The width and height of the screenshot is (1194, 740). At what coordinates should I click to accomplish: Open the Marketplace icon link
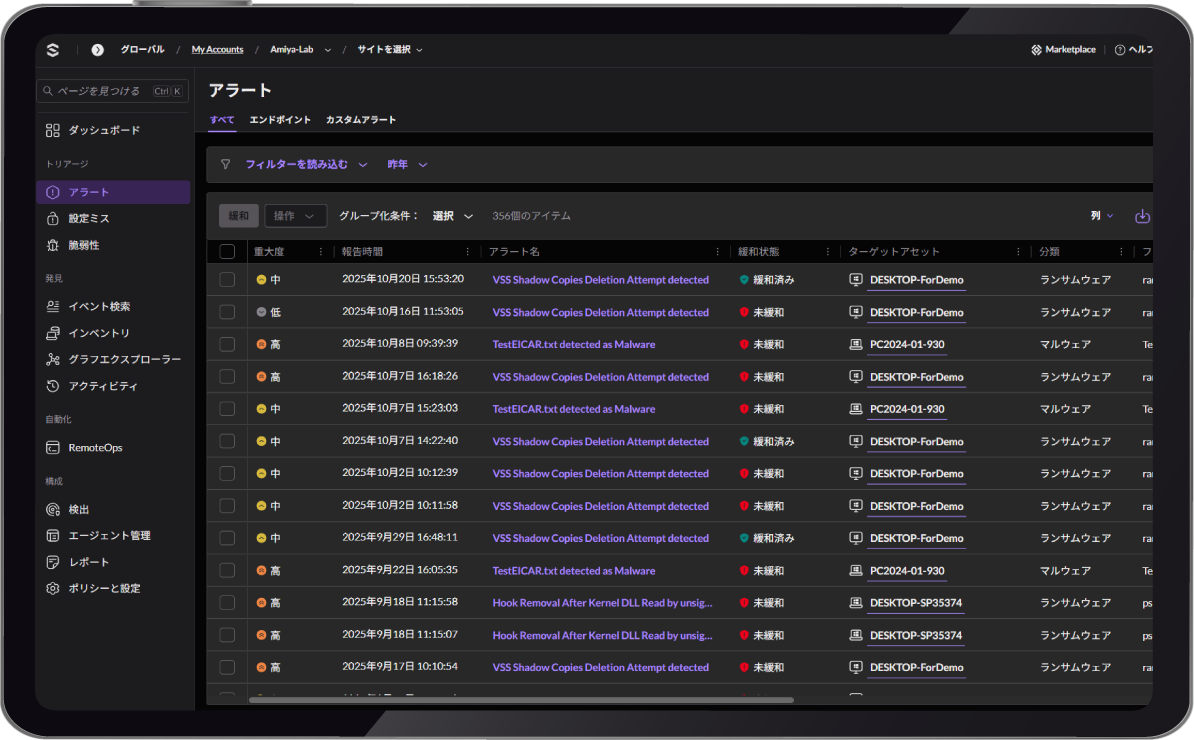pos(1036,50)
